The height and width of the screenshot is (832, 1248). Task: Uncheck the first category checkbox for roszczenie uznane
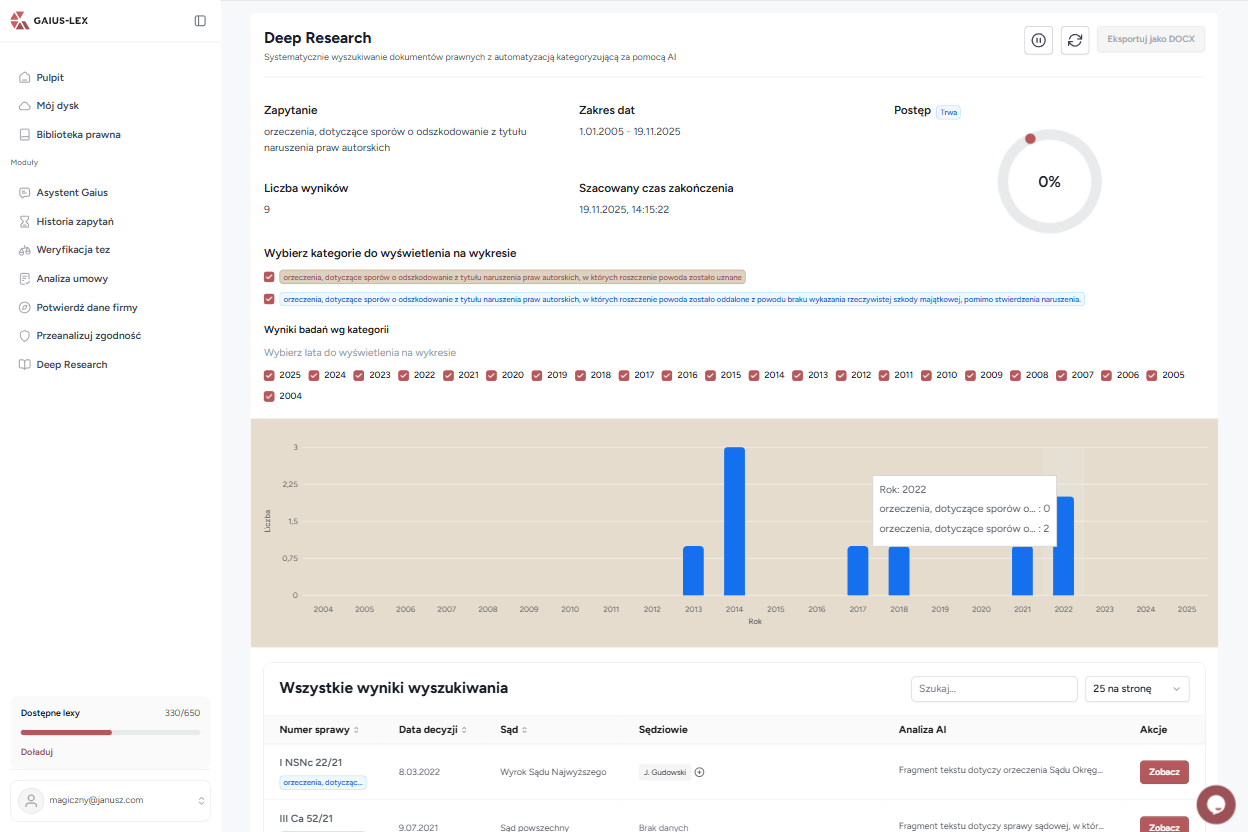click(x=269, y=277)
